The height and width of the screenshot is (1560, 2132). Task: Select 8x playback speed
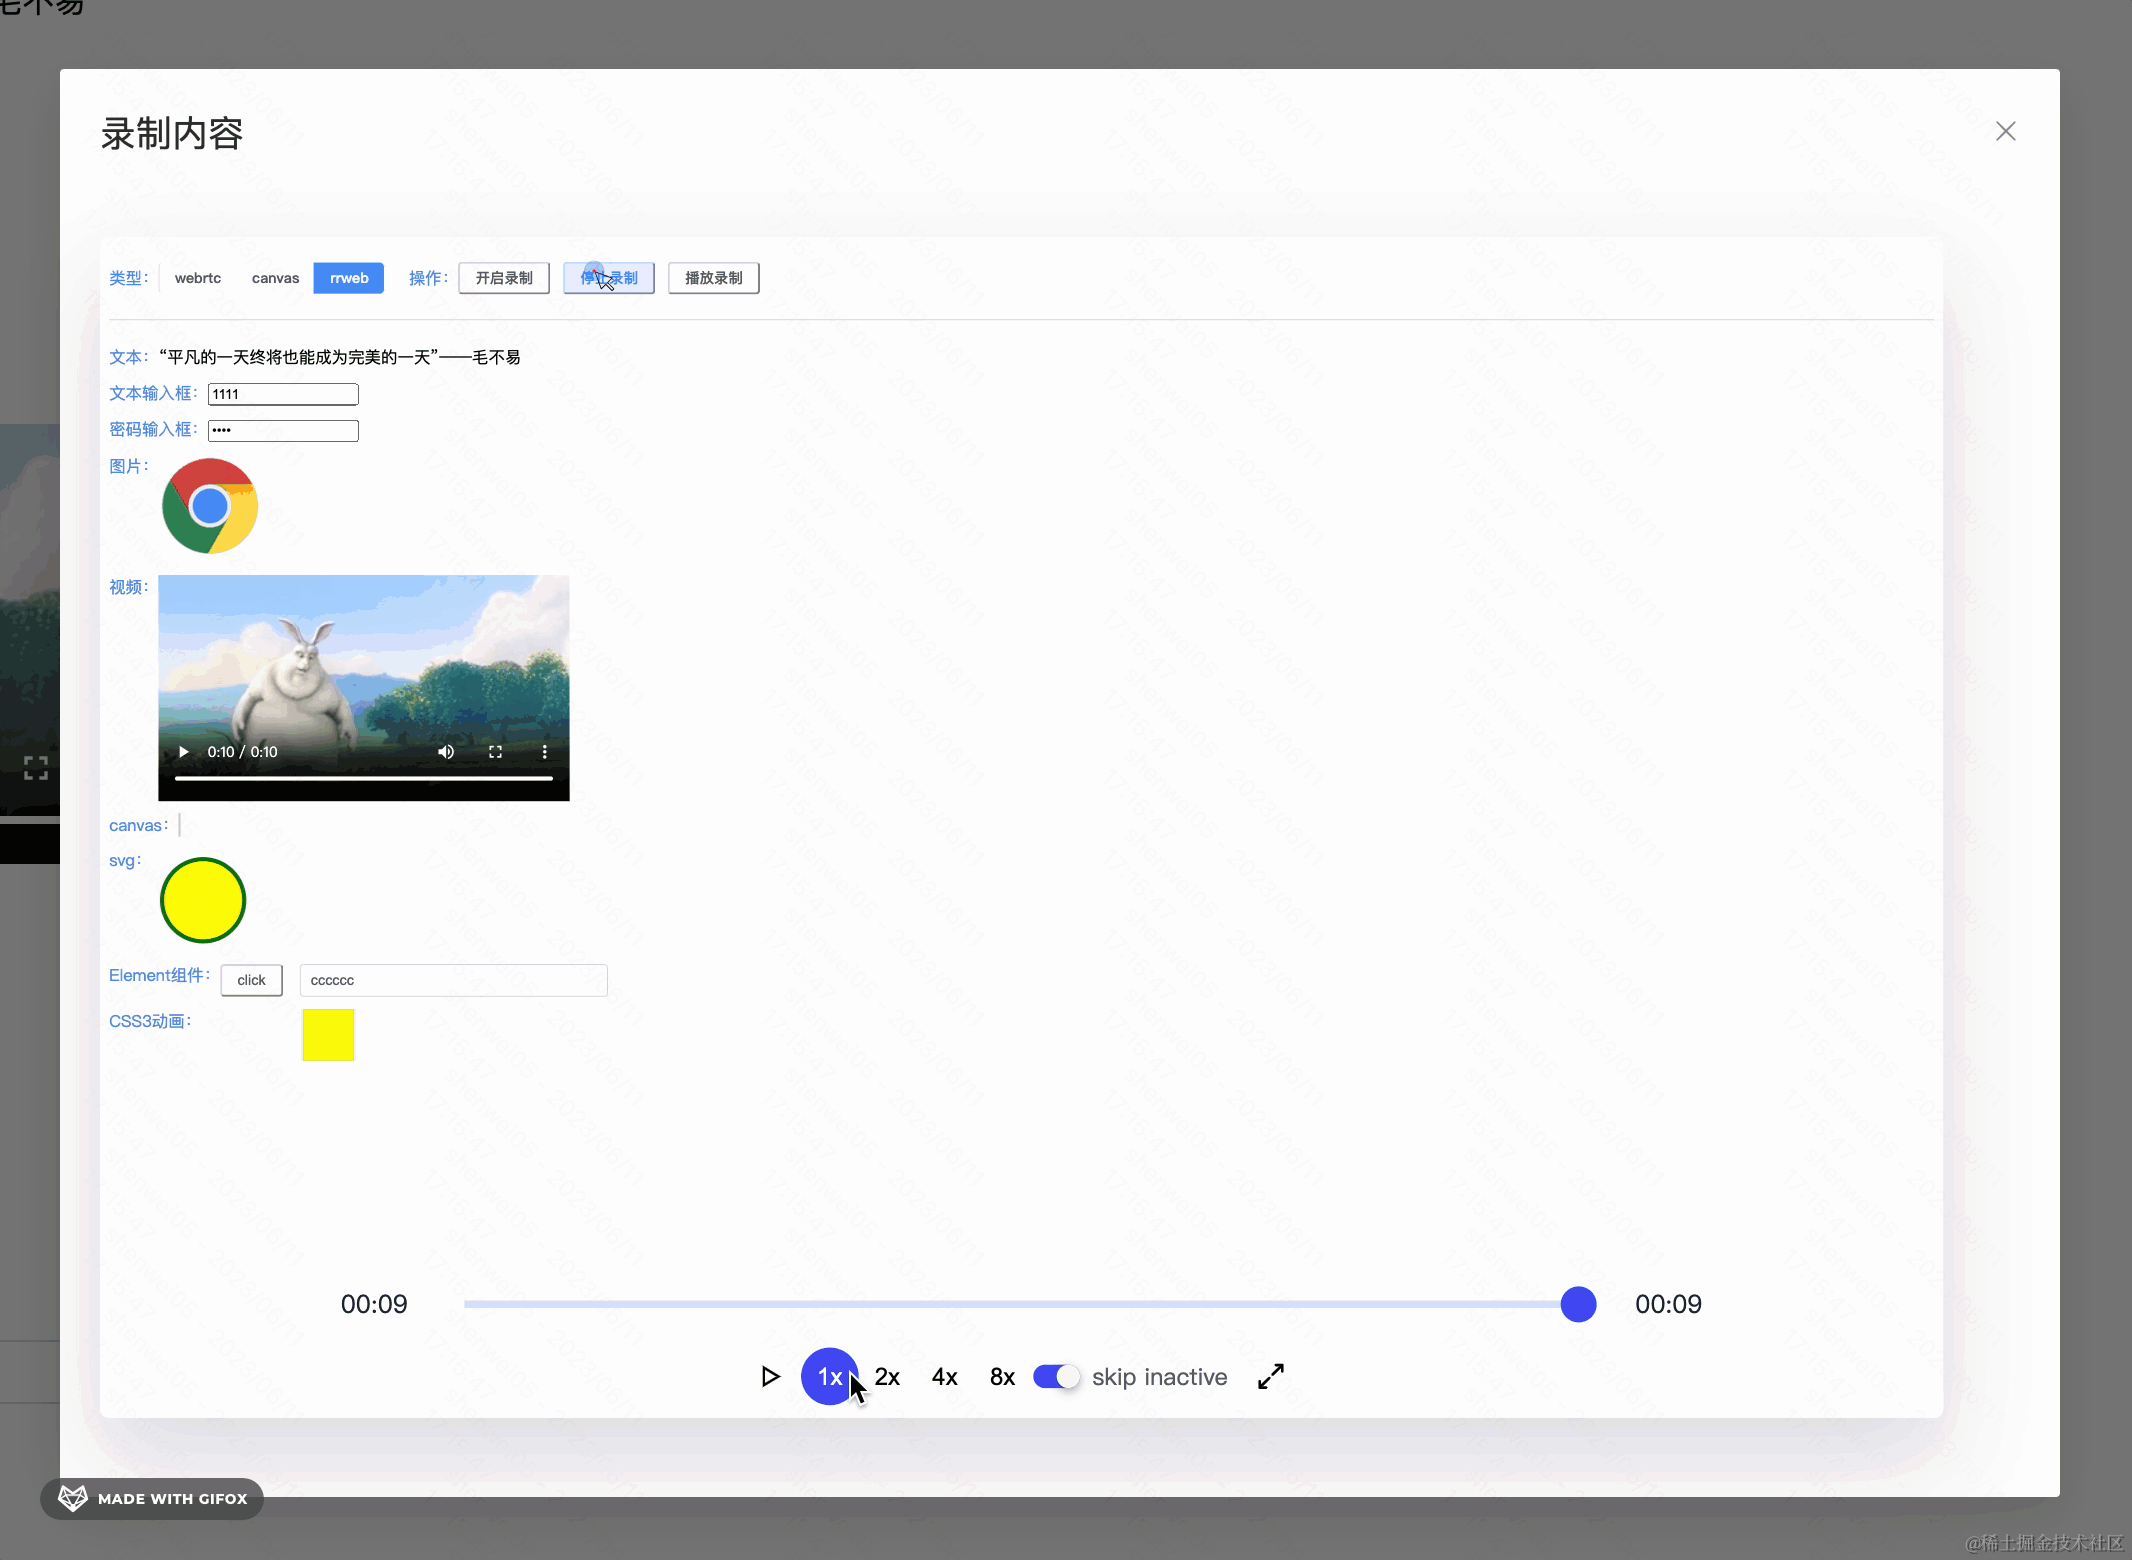pos(1001,1377)
